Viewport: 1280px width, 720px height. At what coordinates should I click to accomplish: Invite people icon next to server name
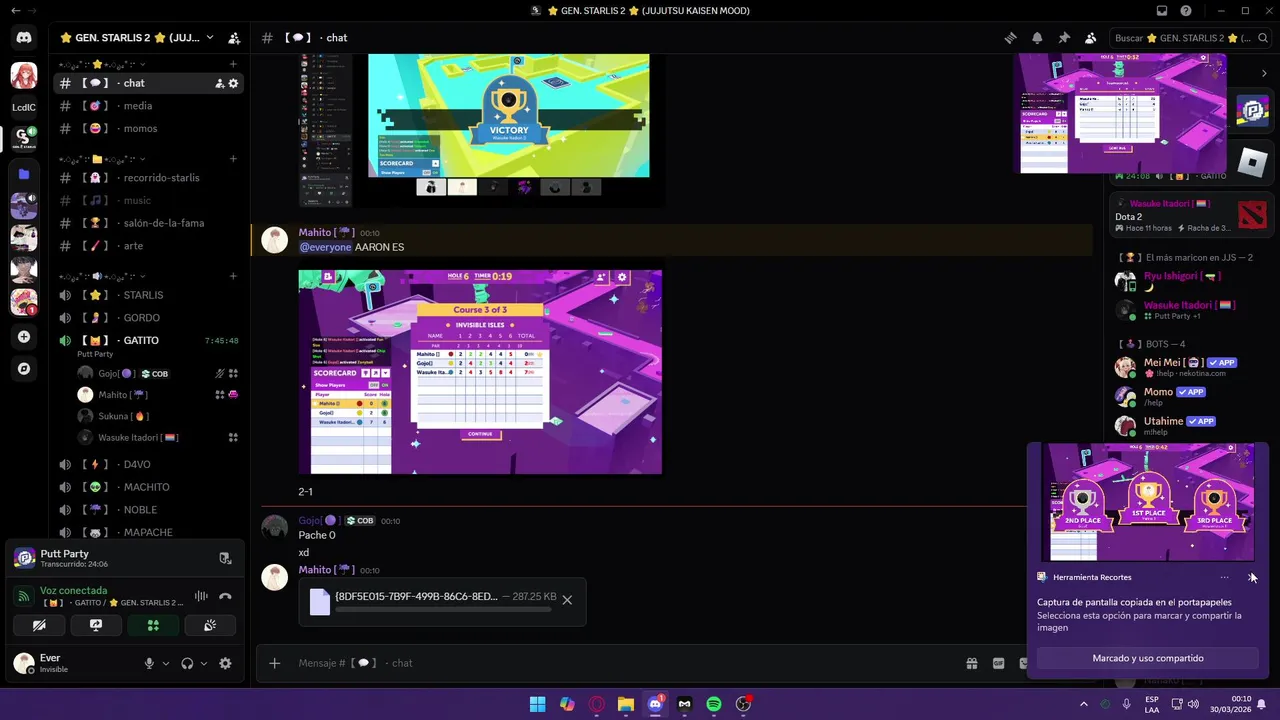[234, 38]
